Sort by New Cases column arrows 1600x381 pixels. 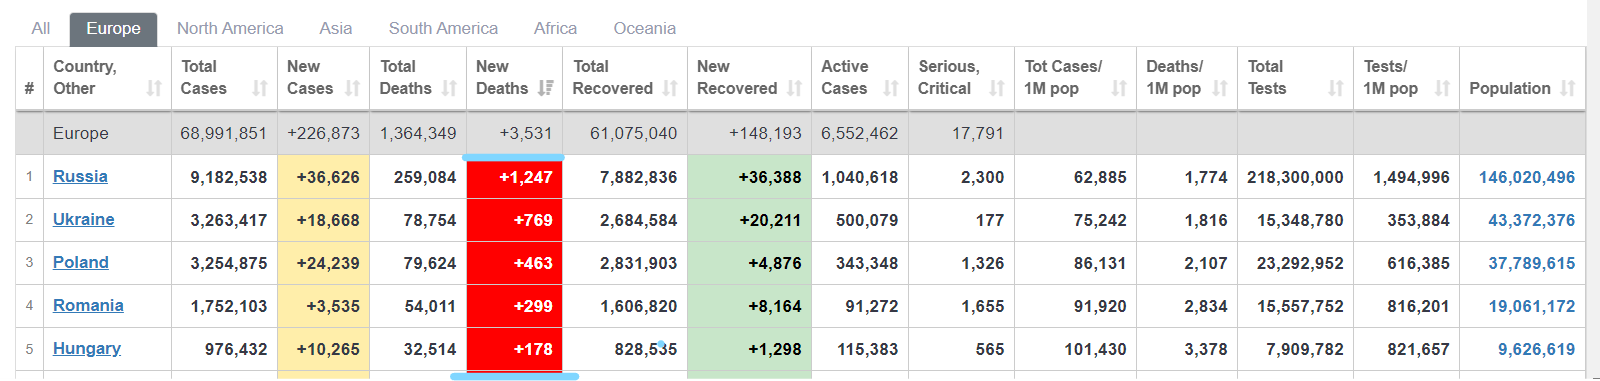[352, 88]
